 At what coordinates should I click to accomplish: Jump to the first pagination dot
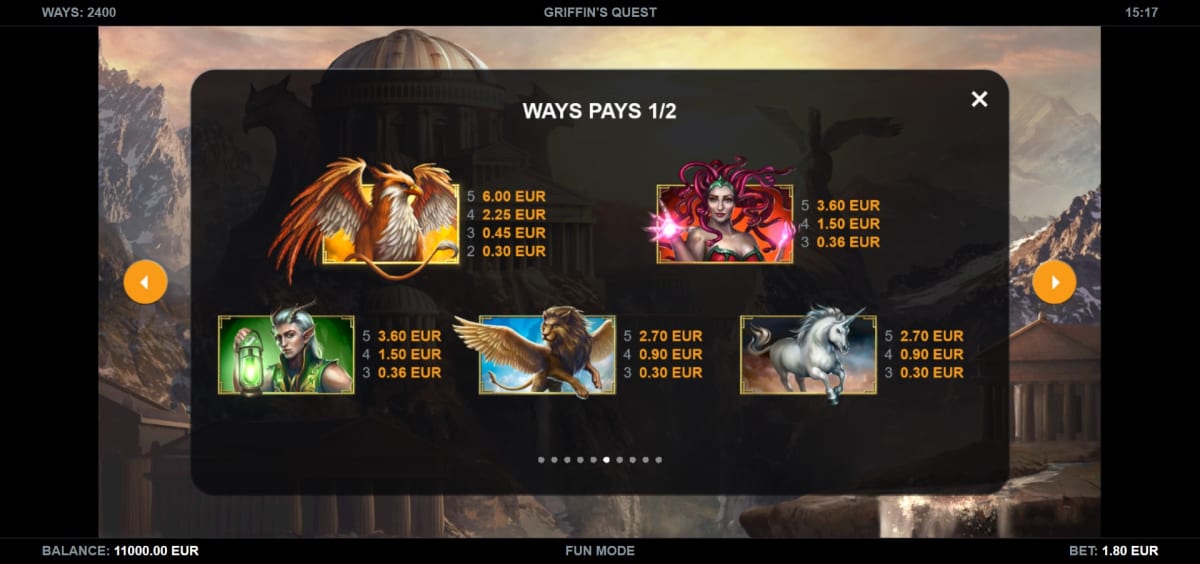541,460
